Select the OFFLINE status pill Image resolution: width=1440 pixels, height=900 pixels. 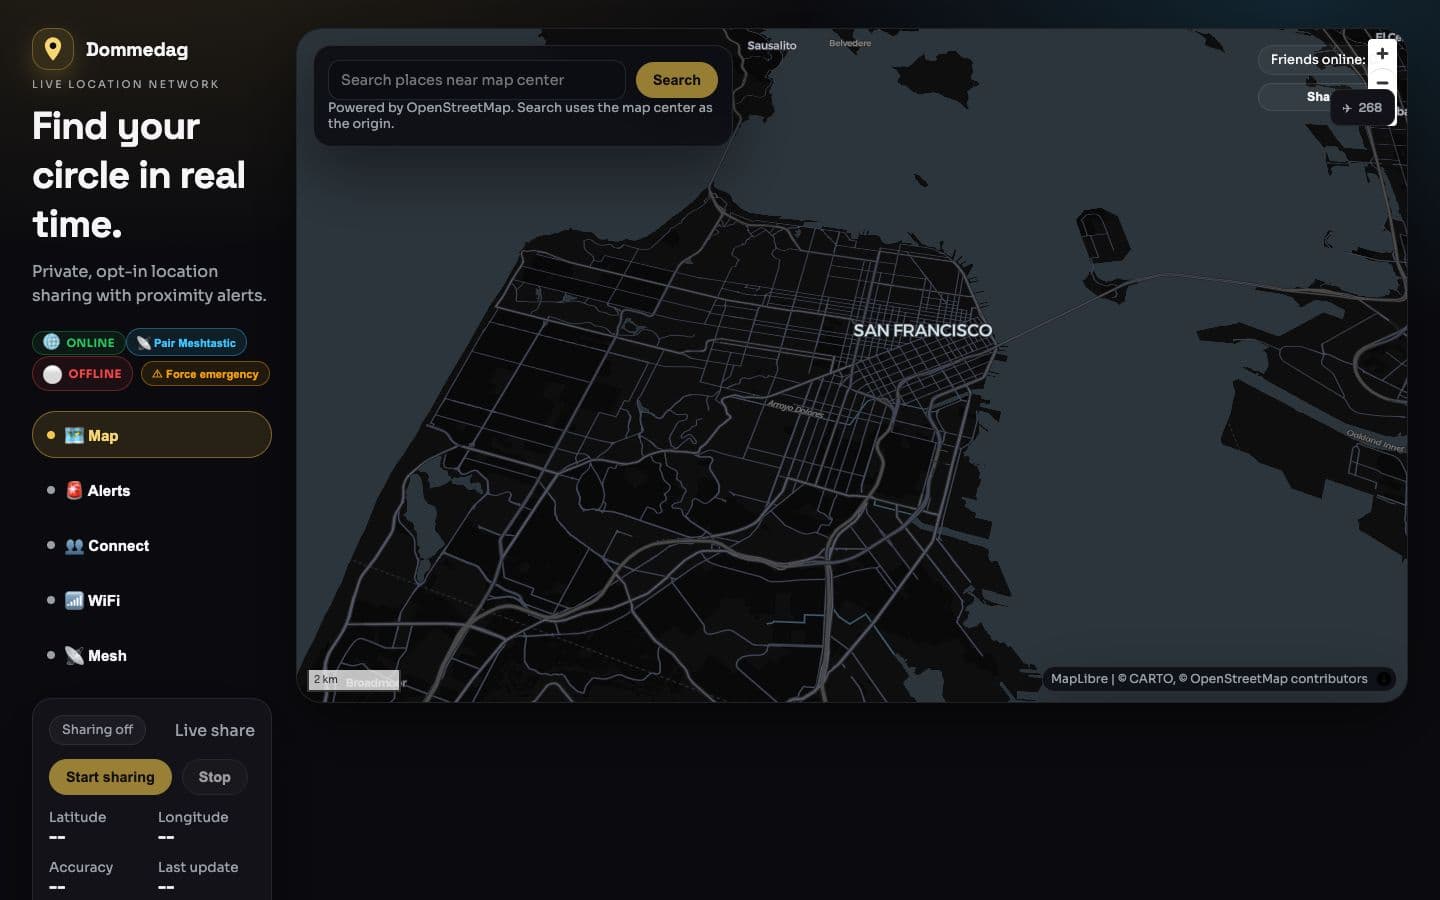(x=82, y=374)
